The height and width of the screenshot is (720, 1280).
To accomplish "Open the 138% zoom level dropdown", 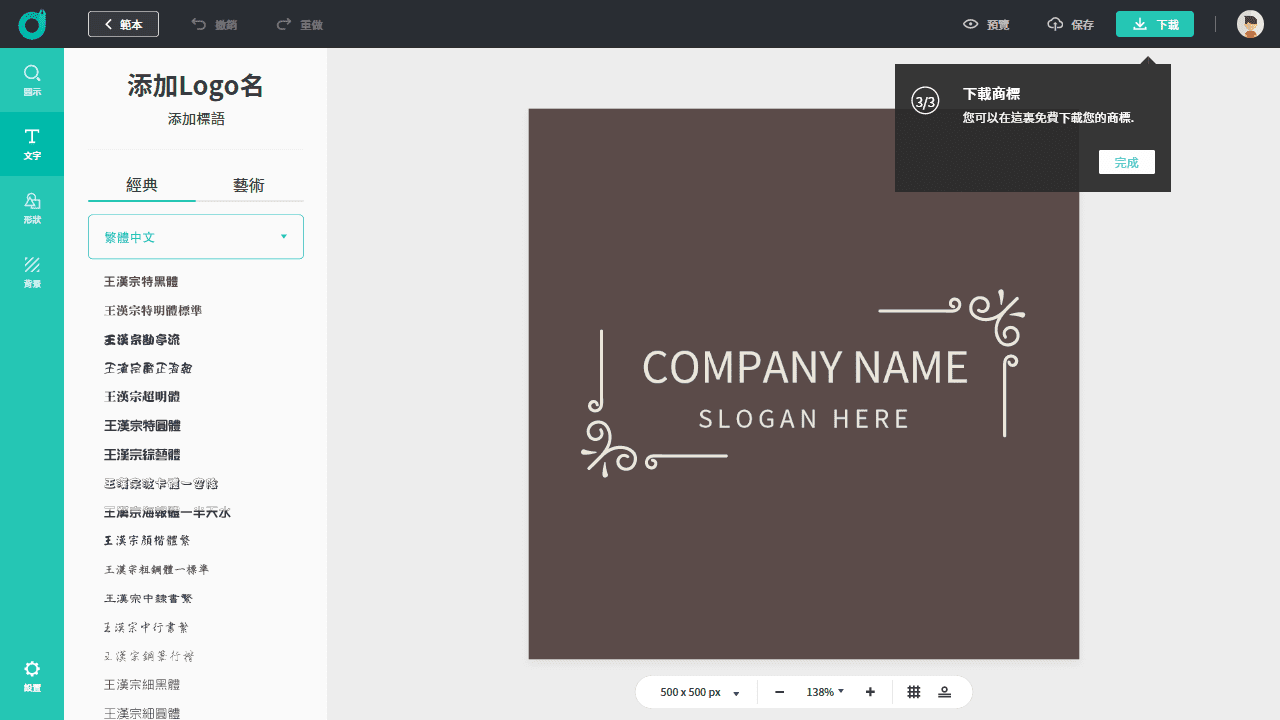I will pyautogui.click(x=825, y=692).
